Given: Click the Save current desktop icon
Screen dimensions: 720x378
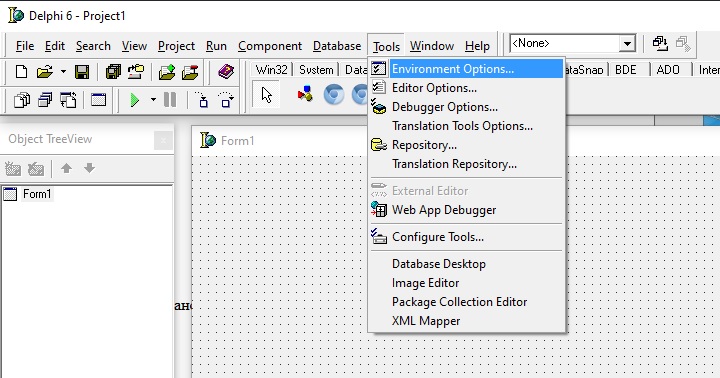Looking at the screenshot, I should pos(660,44).
